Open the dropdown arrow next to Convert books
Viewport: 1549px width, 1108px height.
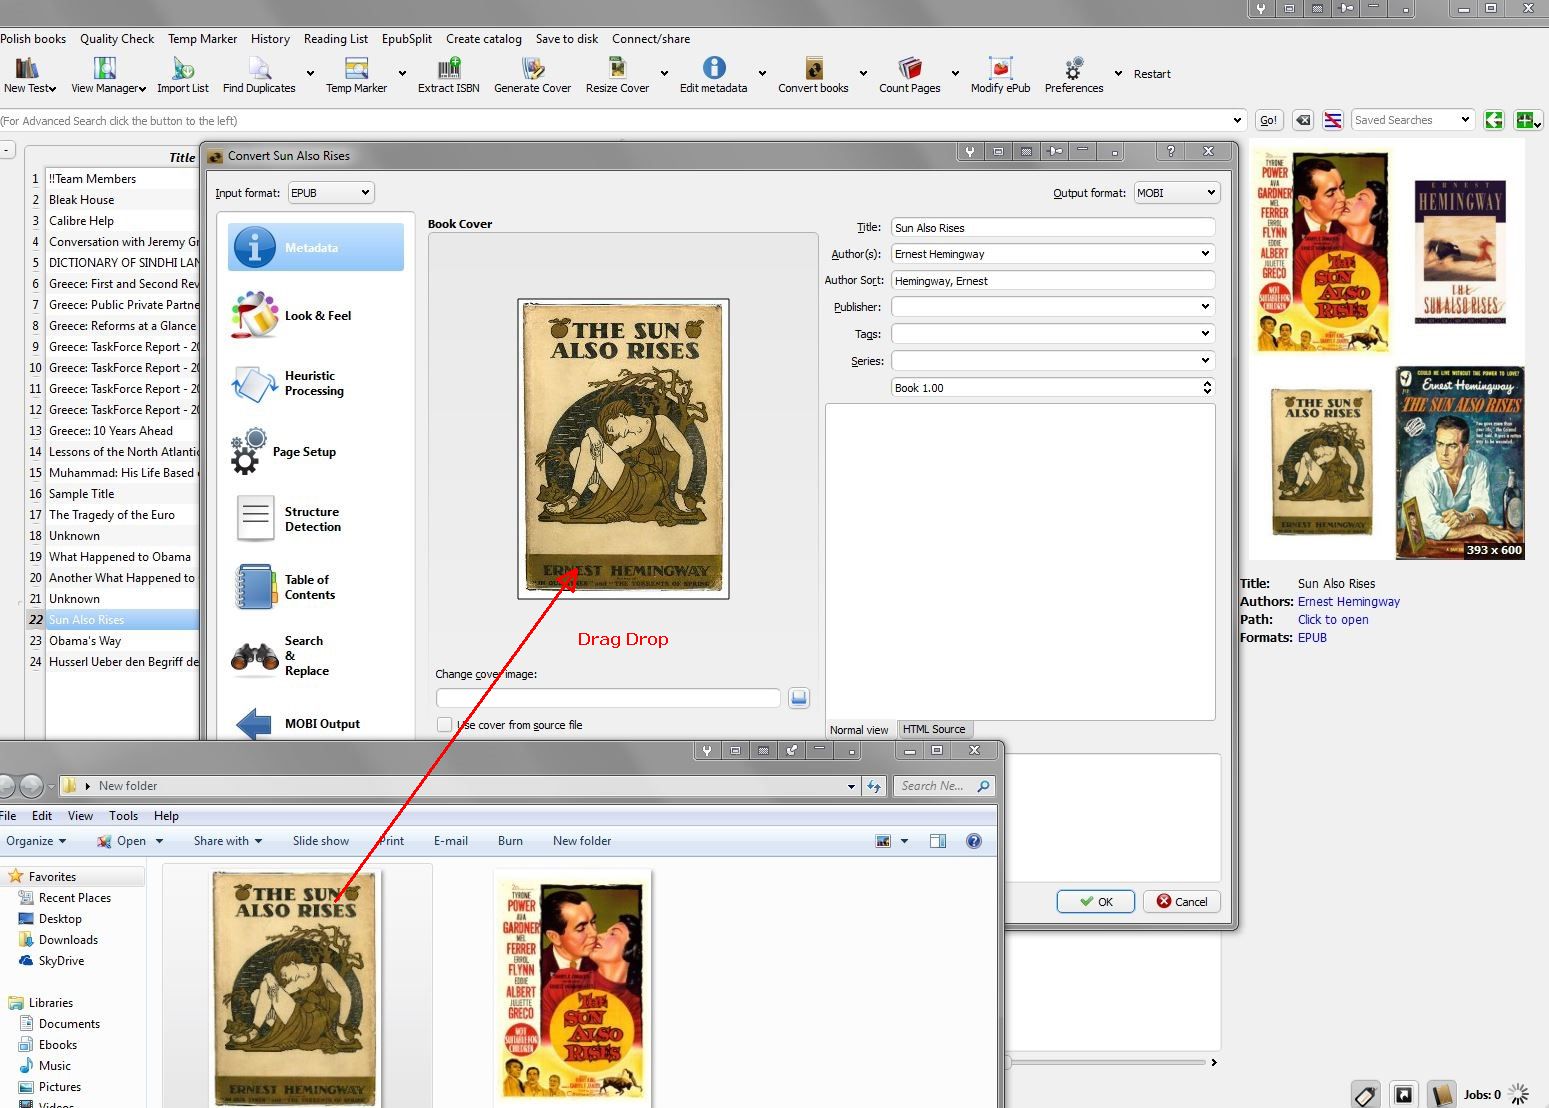click(862, 73)
